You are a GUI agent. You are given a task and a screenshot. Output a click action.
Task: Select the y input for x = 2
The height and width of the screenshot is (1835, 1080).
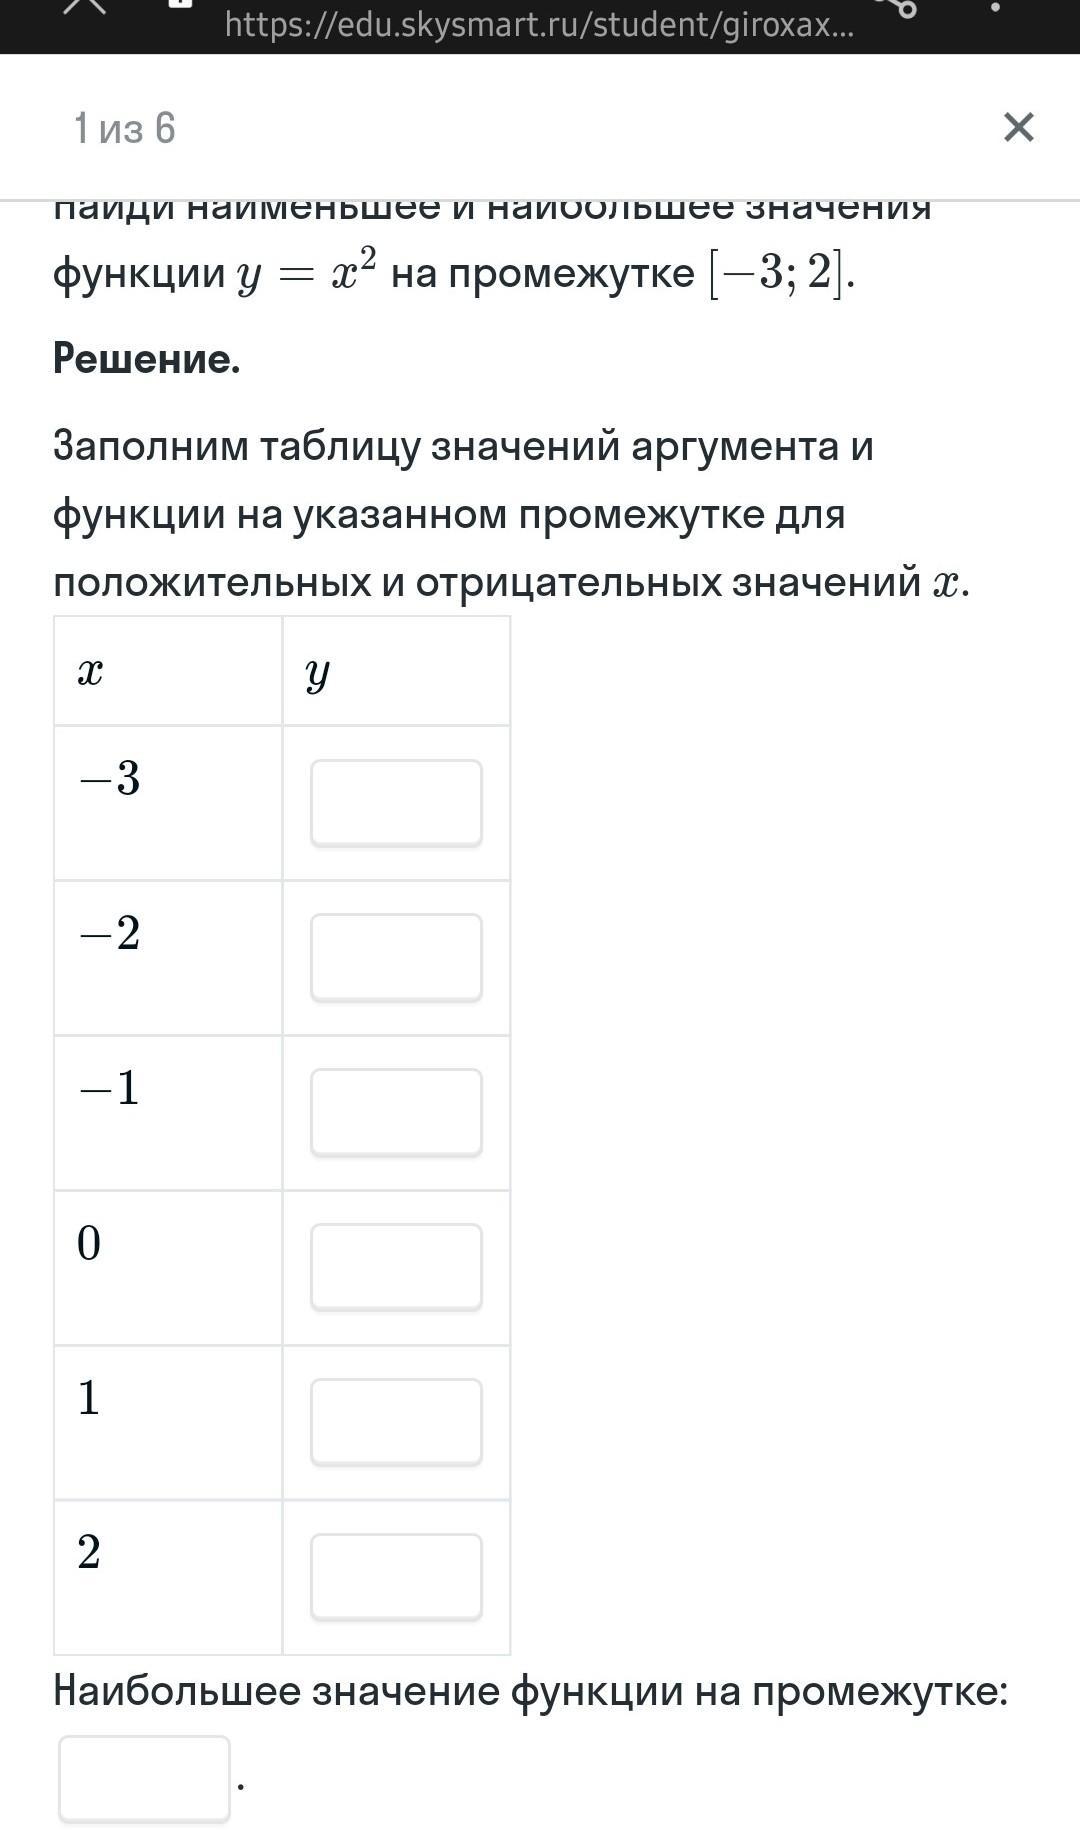click(396, 1577)
